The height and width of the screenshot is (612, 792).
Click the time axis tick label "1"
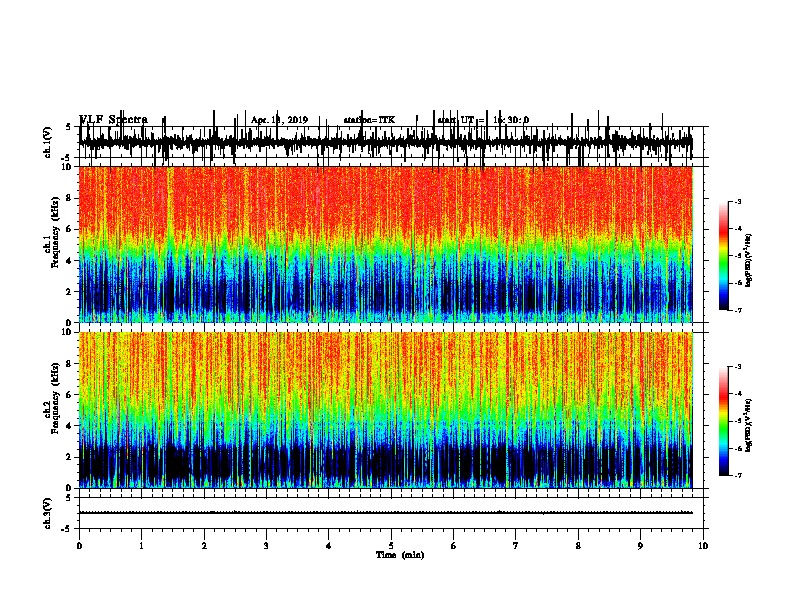pyautogui.click(x=141, y=546)
